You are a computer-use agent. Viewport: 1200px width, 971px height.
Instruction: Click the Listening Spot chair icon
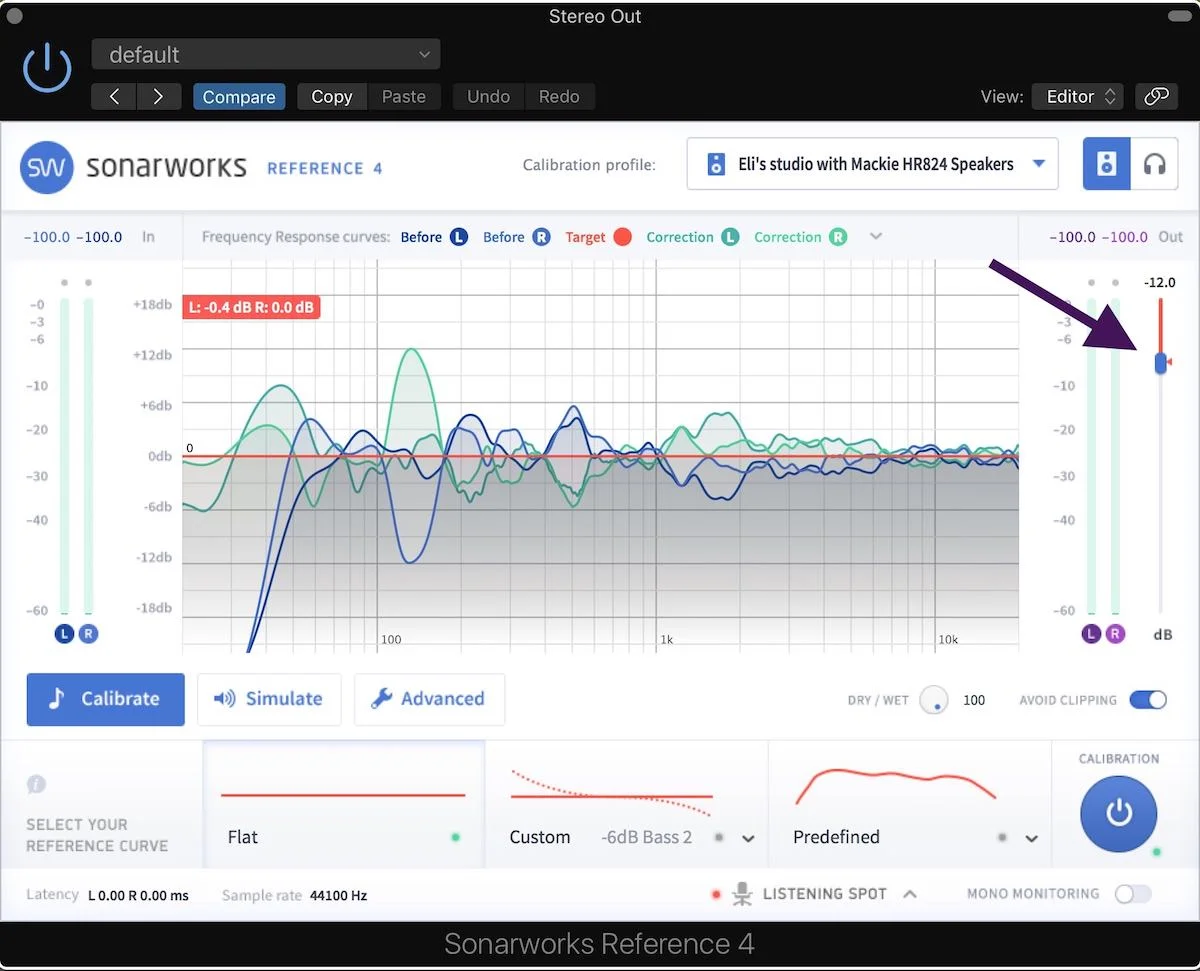(x=742, y=893)
